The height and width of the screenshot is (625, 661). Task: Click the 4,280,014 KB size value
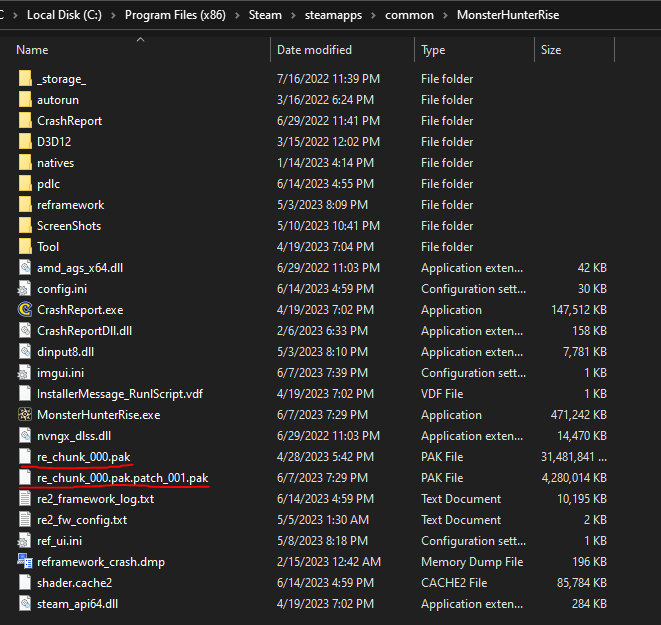click(x=574, y=478)
